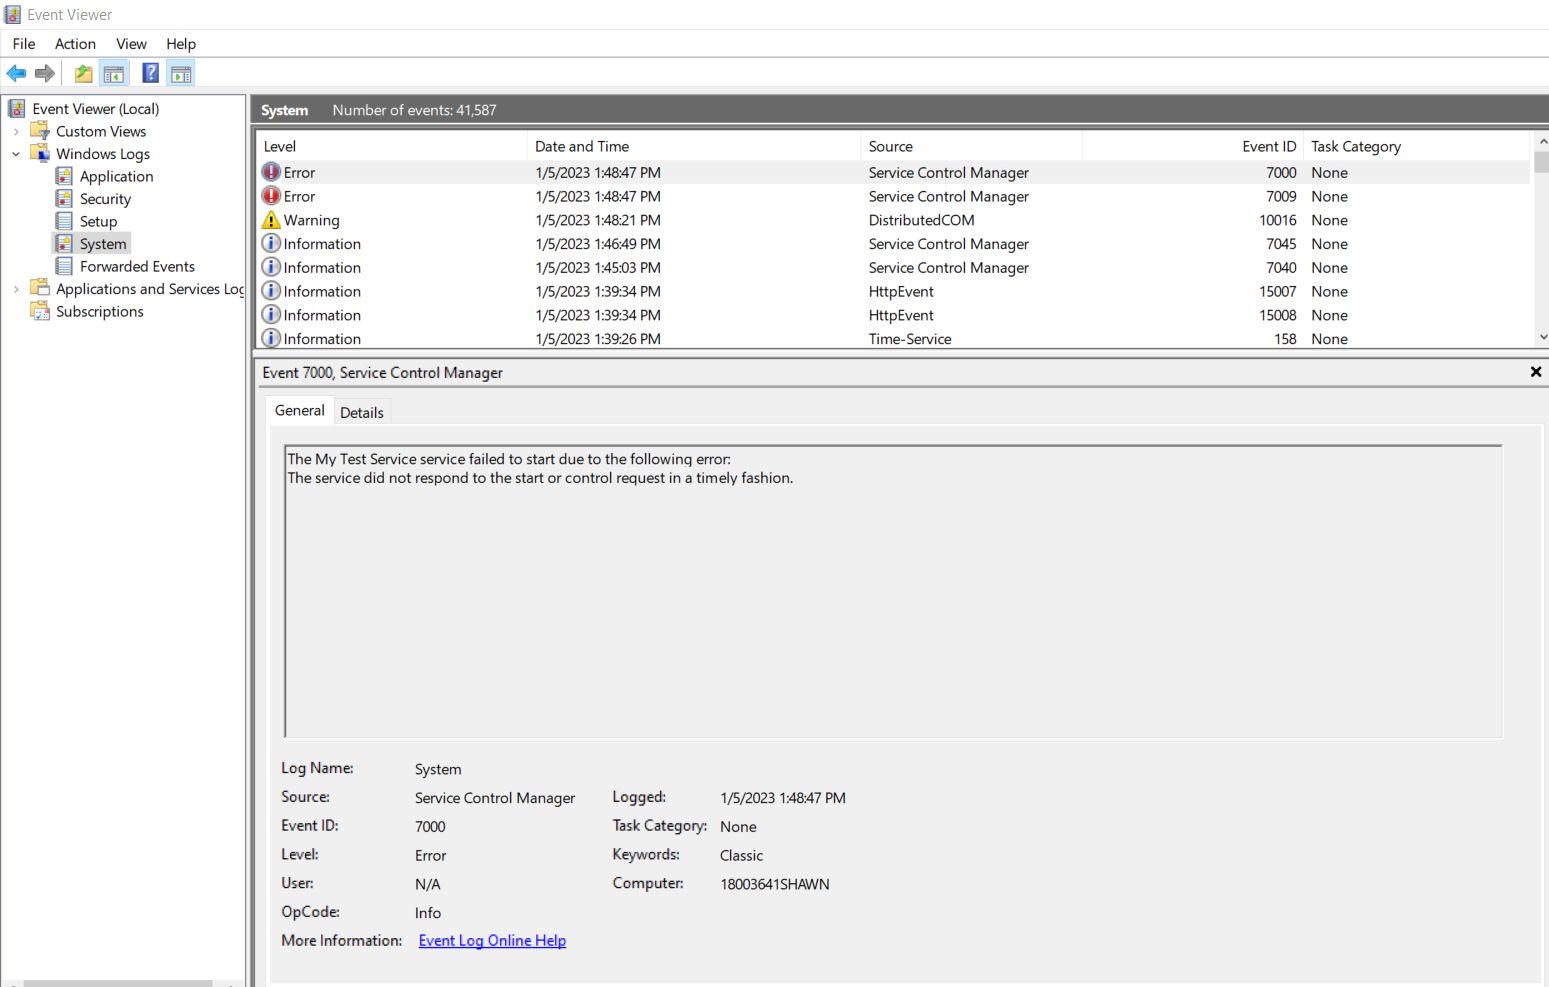Click the computer name '18003641SHAWN'
This screenshot has width=1549, height=987.
(x=775, y=884)
